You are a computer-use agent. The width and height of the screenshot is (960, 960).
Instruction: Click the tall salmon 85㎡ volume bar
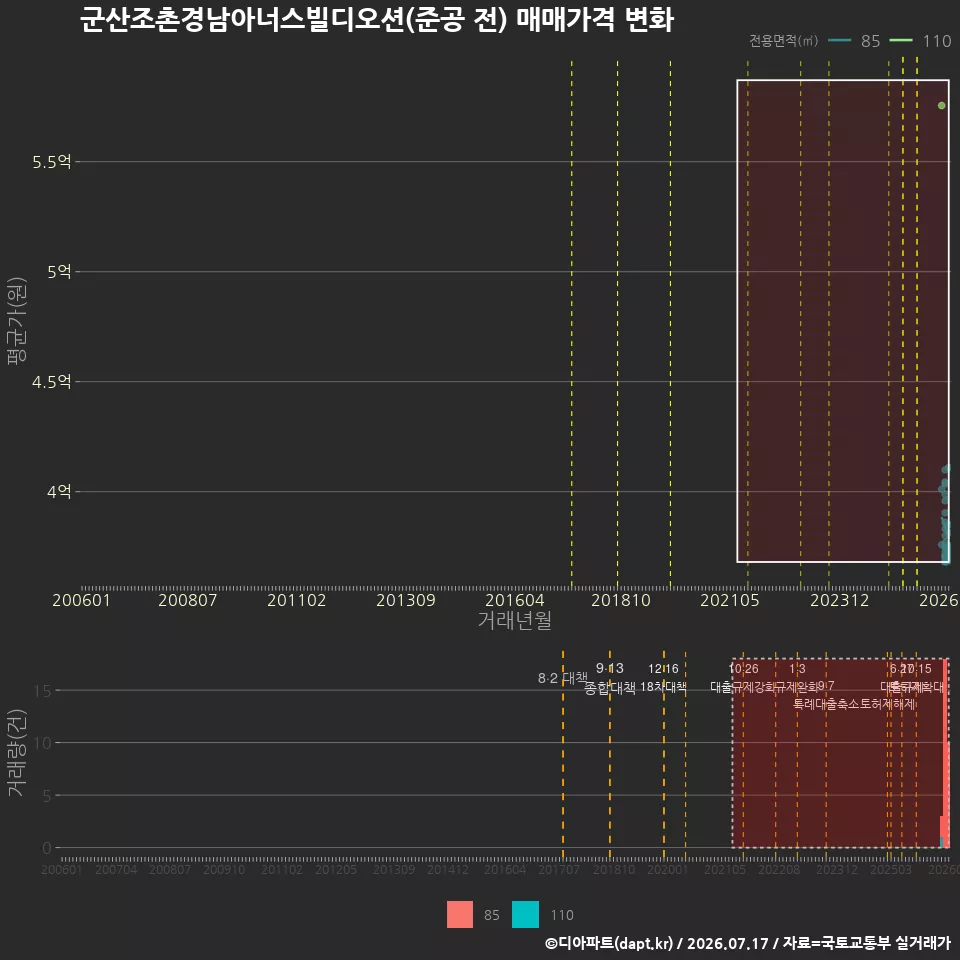coord(947,753)
